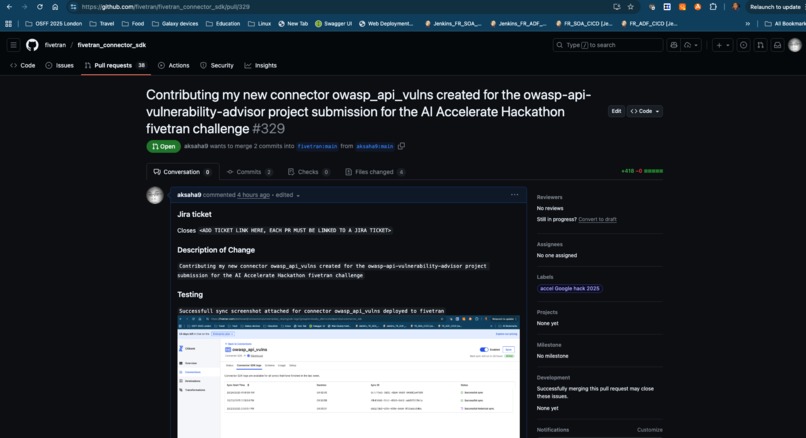Click the GitHub octocat logo
Image resolution: width=806 pixels, height=438 pixels.
click(x=32, y=45)
